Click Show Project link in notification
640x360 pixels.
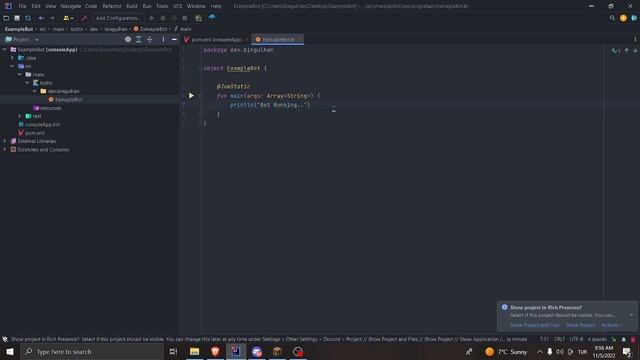[x=580, y=325]
